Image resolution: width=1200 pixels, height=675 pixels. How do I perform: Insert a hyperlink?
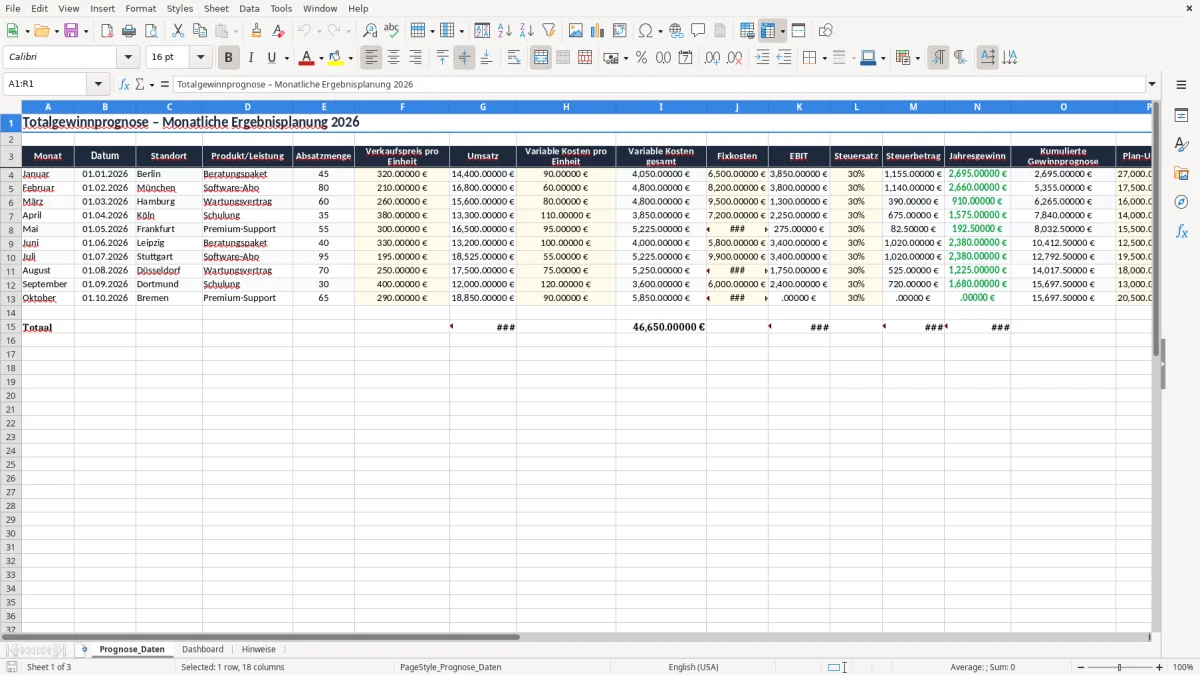click(677, 31)
